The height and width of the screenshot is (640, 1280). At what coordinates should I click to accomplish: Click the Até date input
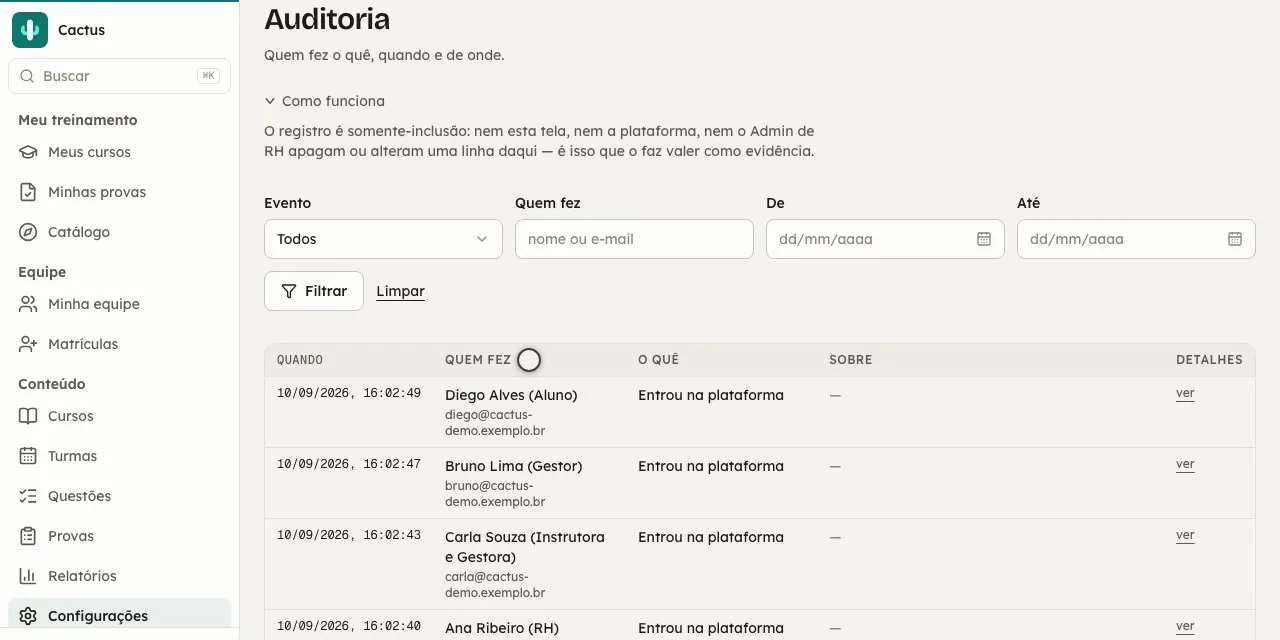coord(1136,239)
